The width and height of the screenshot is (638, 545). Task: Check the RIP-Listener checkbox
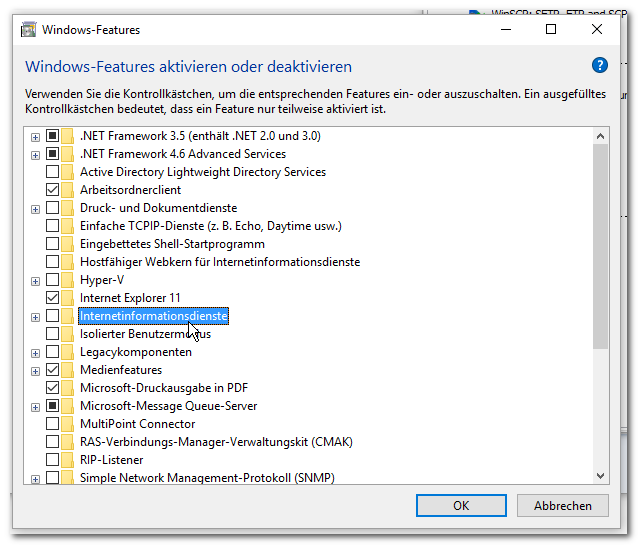coord(52,460)
